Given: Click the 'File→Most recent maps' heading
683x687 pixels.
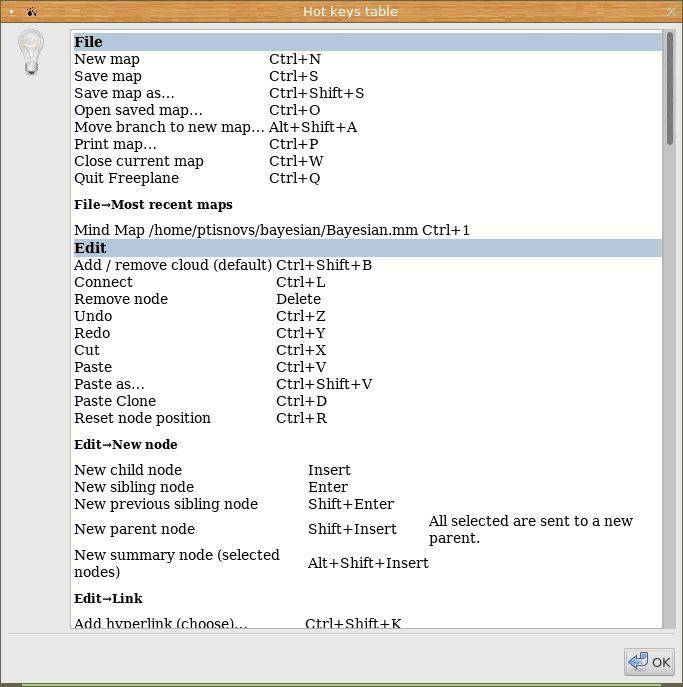Looking at the screenshot, I should [x=153, y=205].
